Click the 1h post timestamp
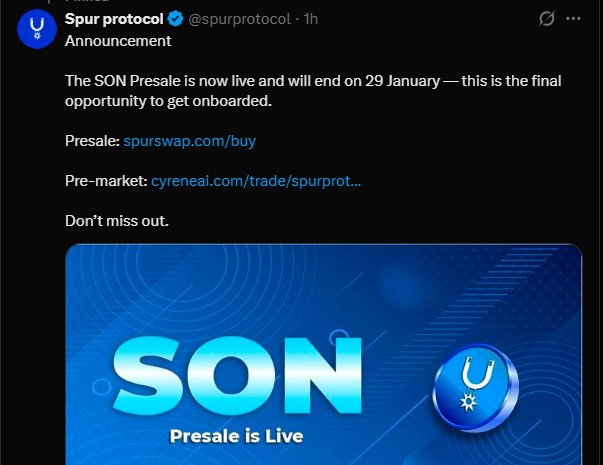This screenshot has height=465, width=603. (x=311, y=19)
